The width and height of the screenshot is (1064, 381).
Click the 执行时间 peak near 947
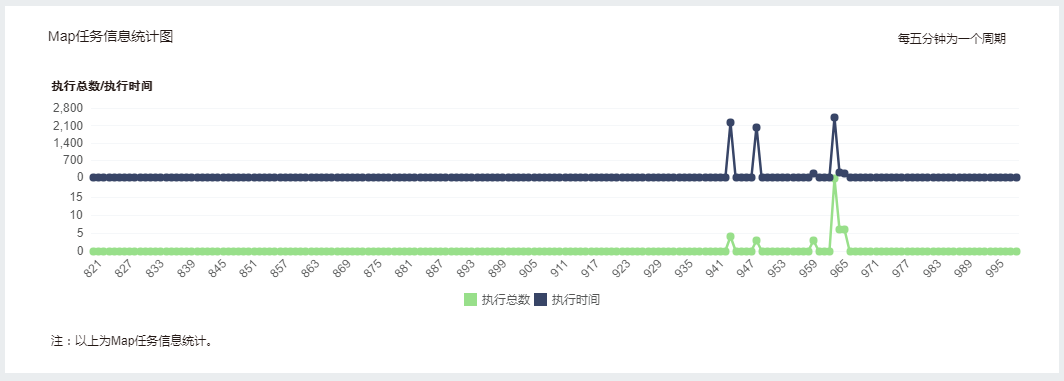(x=756, y=128)
